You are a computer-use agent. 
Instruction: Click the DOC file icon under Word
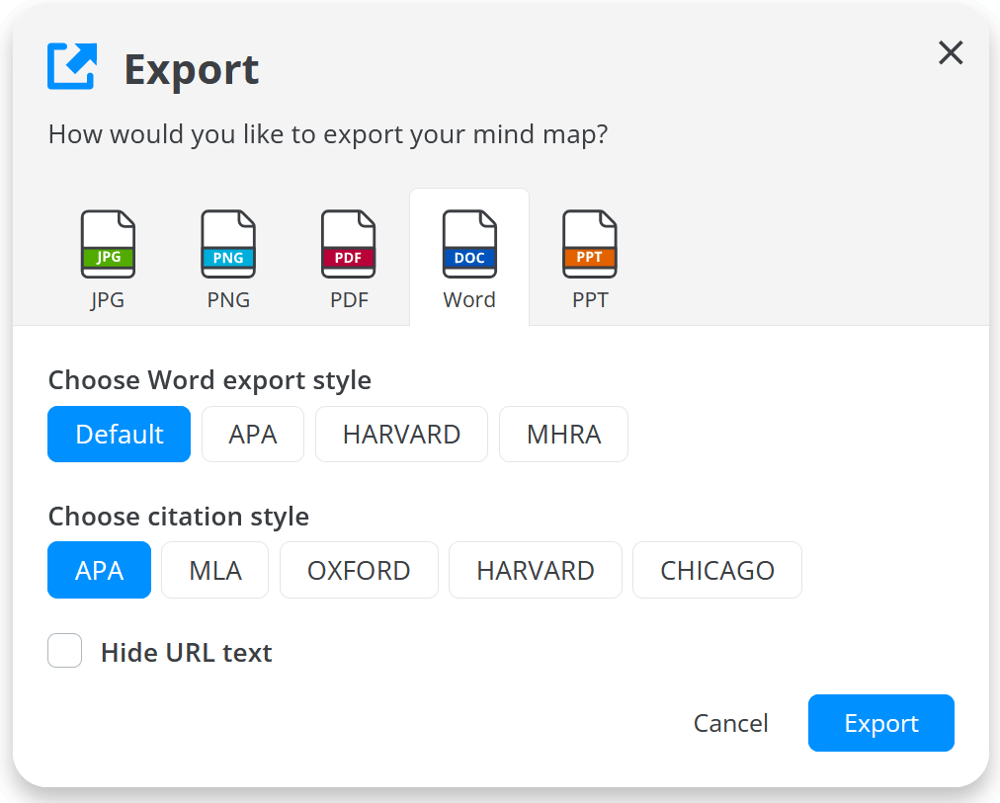469,243
